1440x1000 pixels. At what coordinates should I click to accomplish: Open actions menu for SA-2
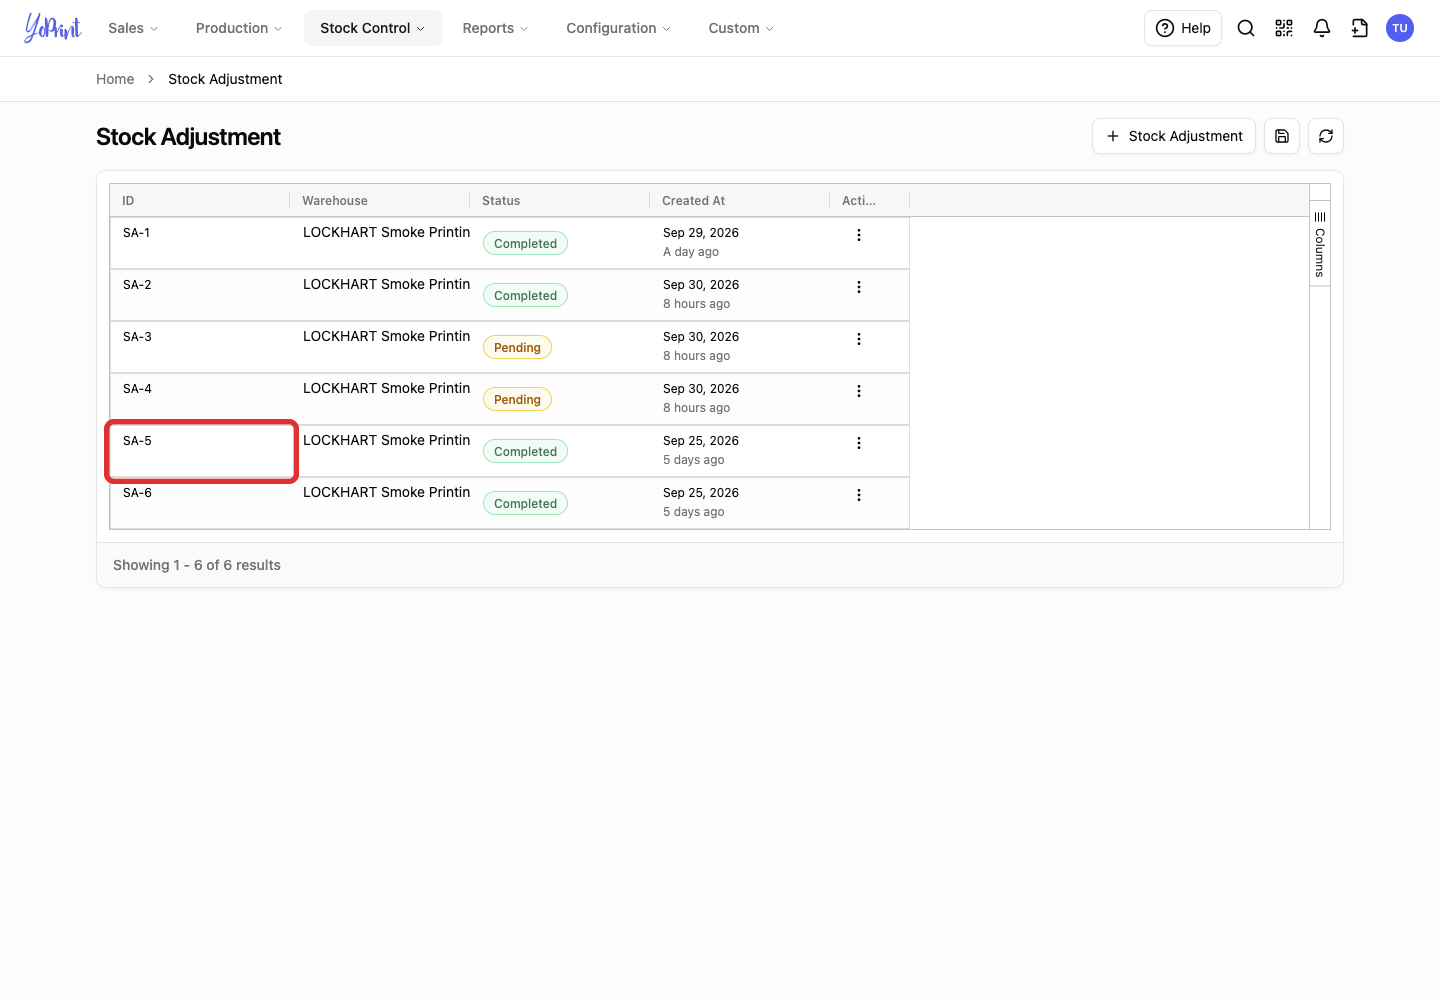coord(859,287)
